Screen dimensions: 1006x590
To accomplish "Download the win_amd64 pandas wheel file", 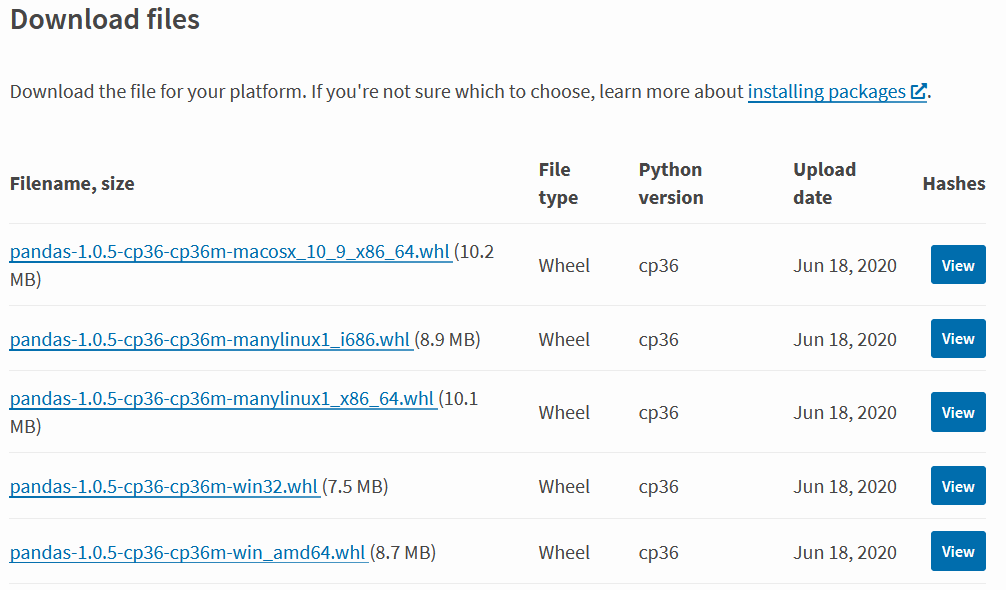I will [188, 552].
